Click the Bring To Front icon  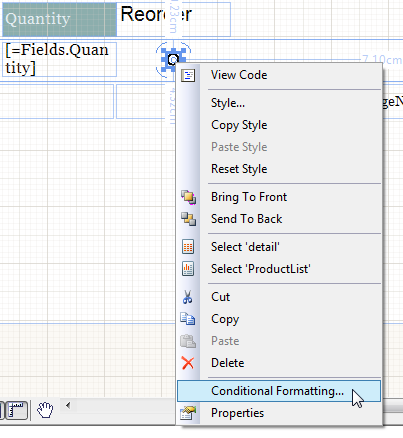coord(188,197)
